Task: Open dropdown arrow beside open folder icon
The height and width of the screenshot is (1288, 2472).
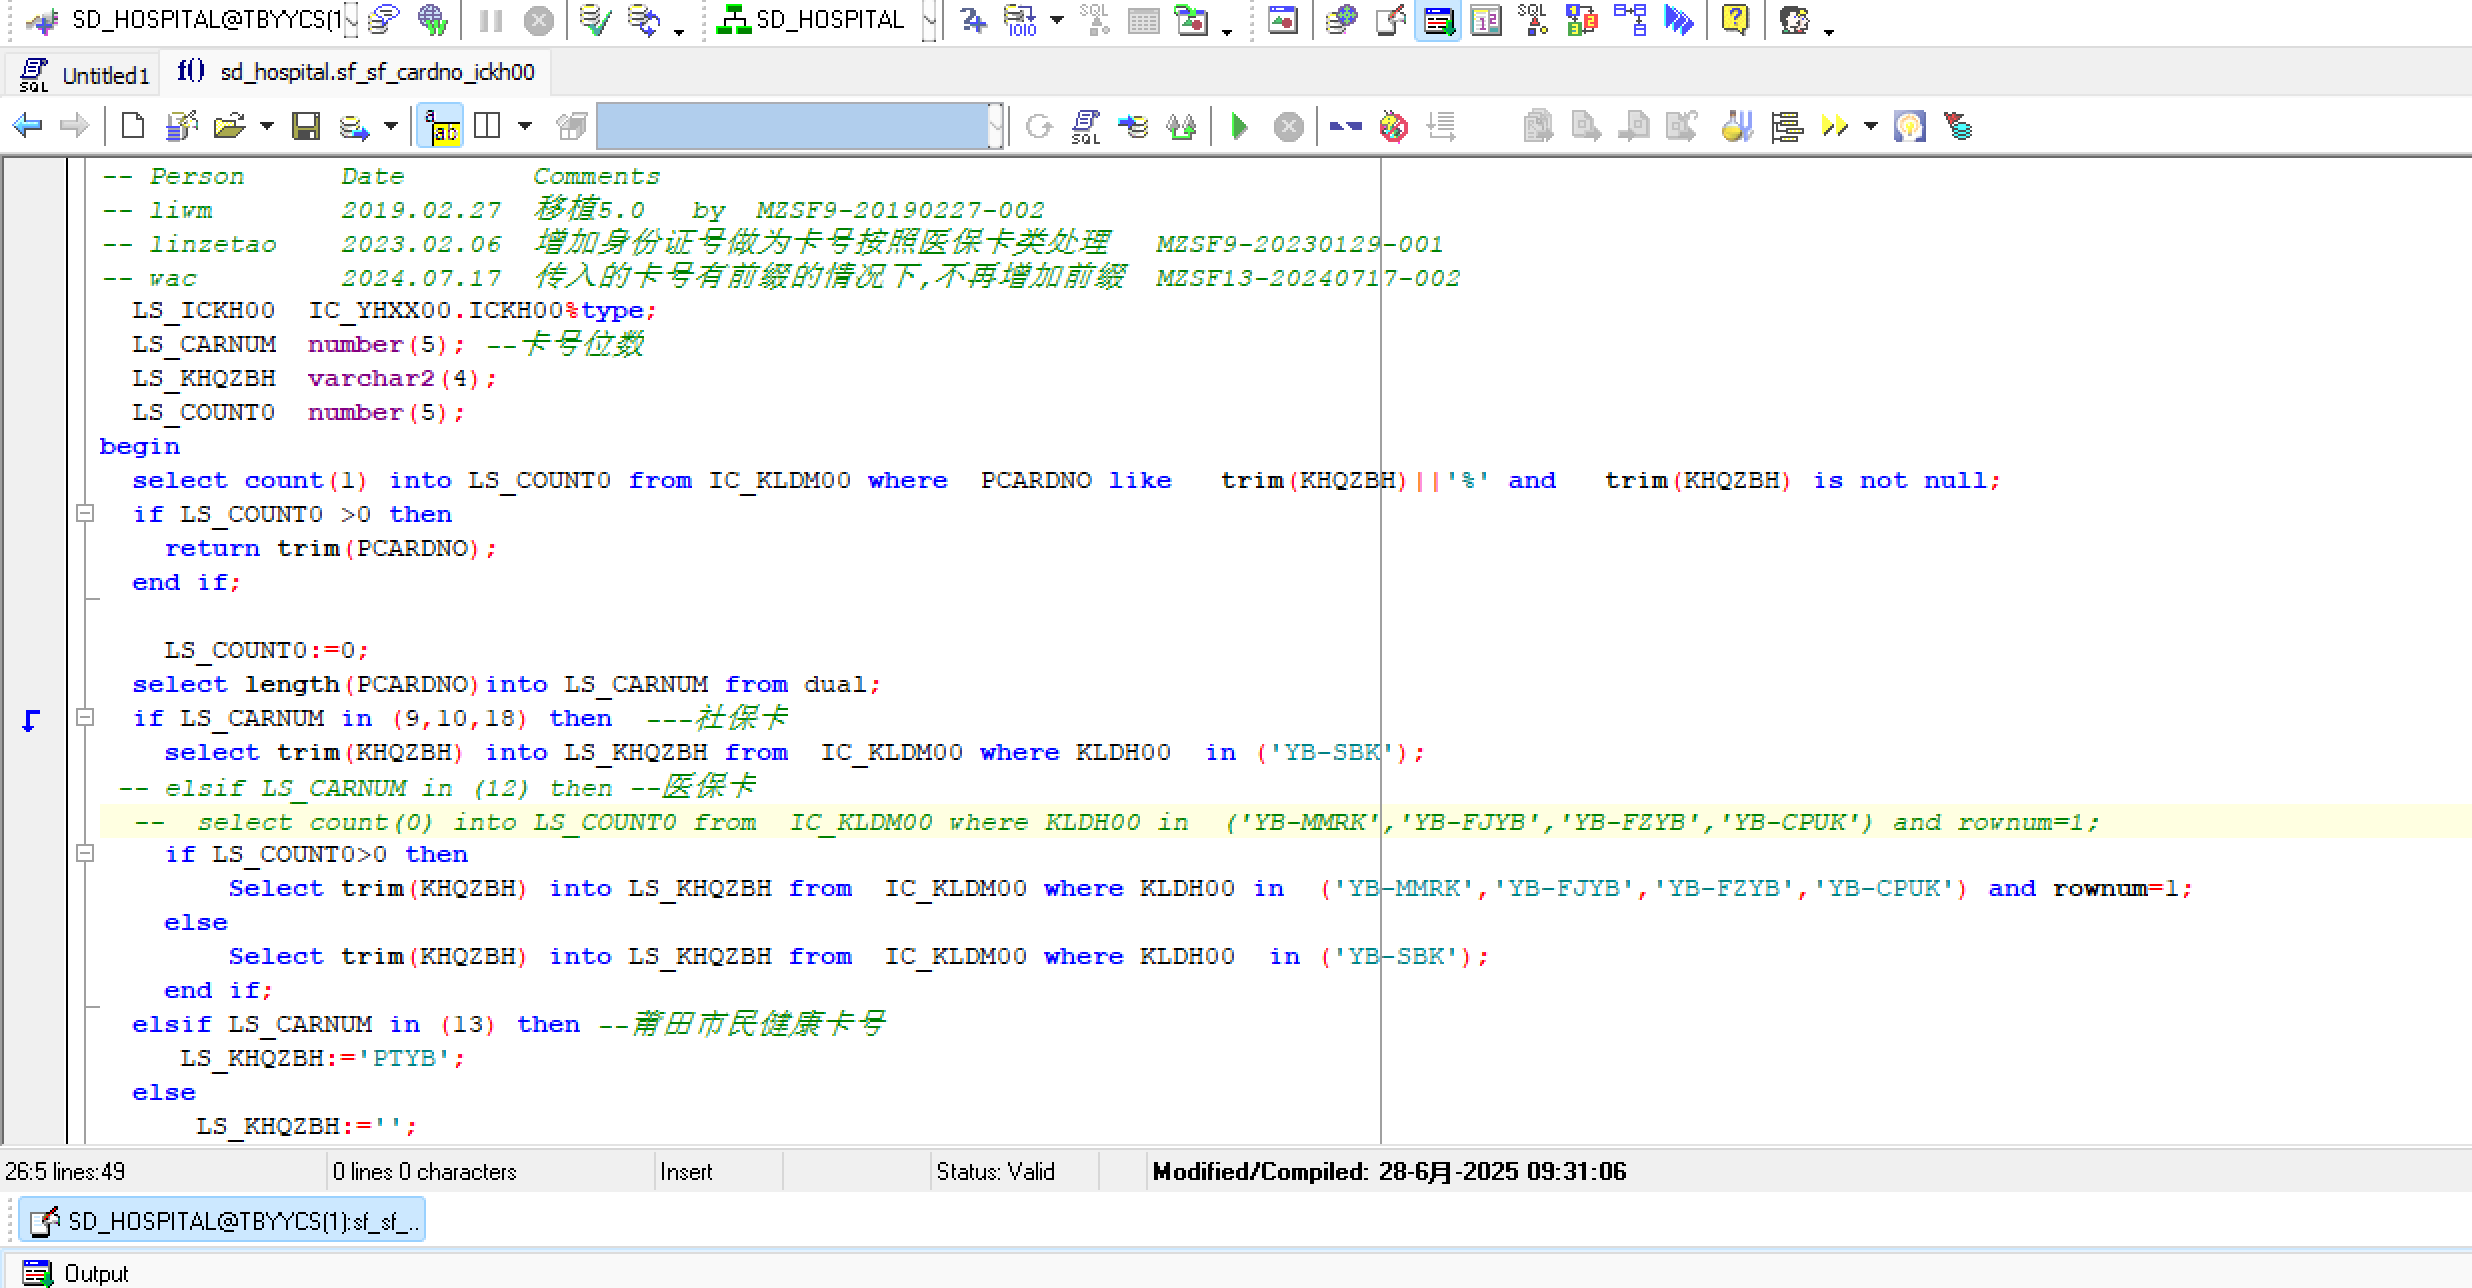Action: tap(267, 127)
